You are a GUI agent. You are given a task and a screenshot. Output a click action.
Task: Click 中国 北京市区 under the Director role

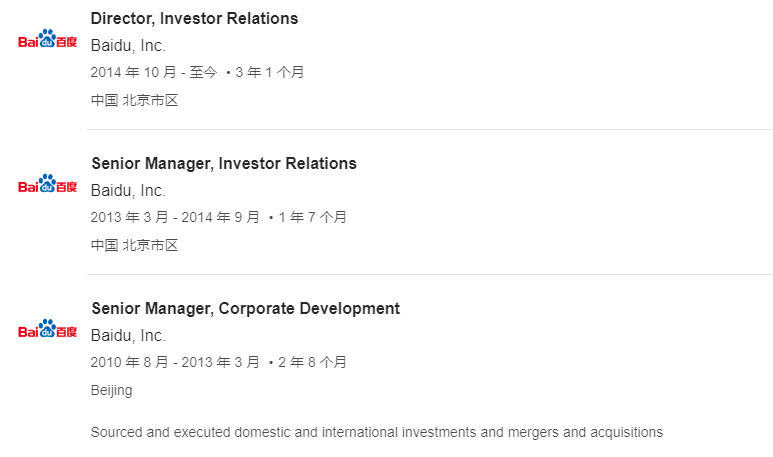(x=134, y=100)
